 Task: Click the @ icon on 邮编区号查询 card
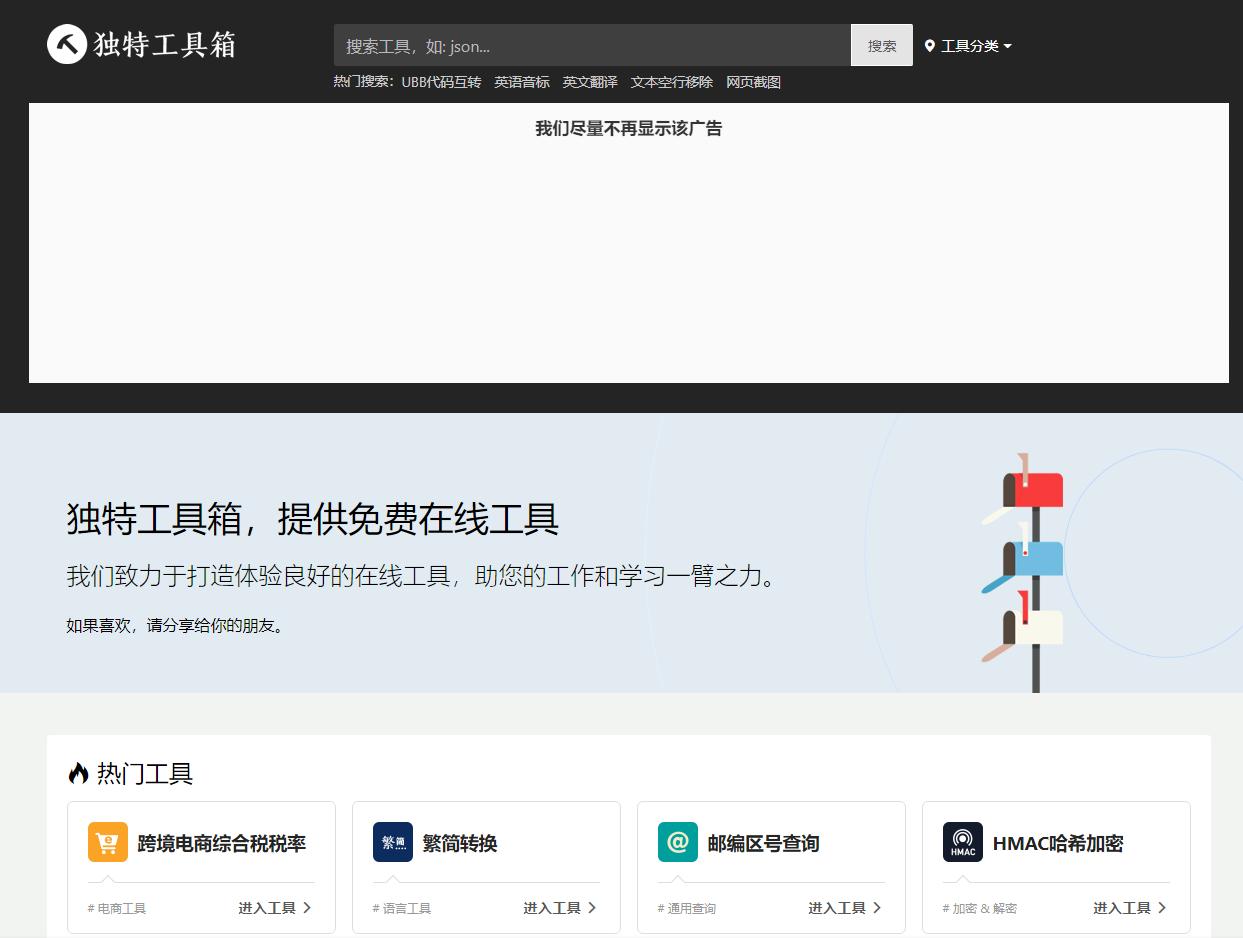pos(678,842)
